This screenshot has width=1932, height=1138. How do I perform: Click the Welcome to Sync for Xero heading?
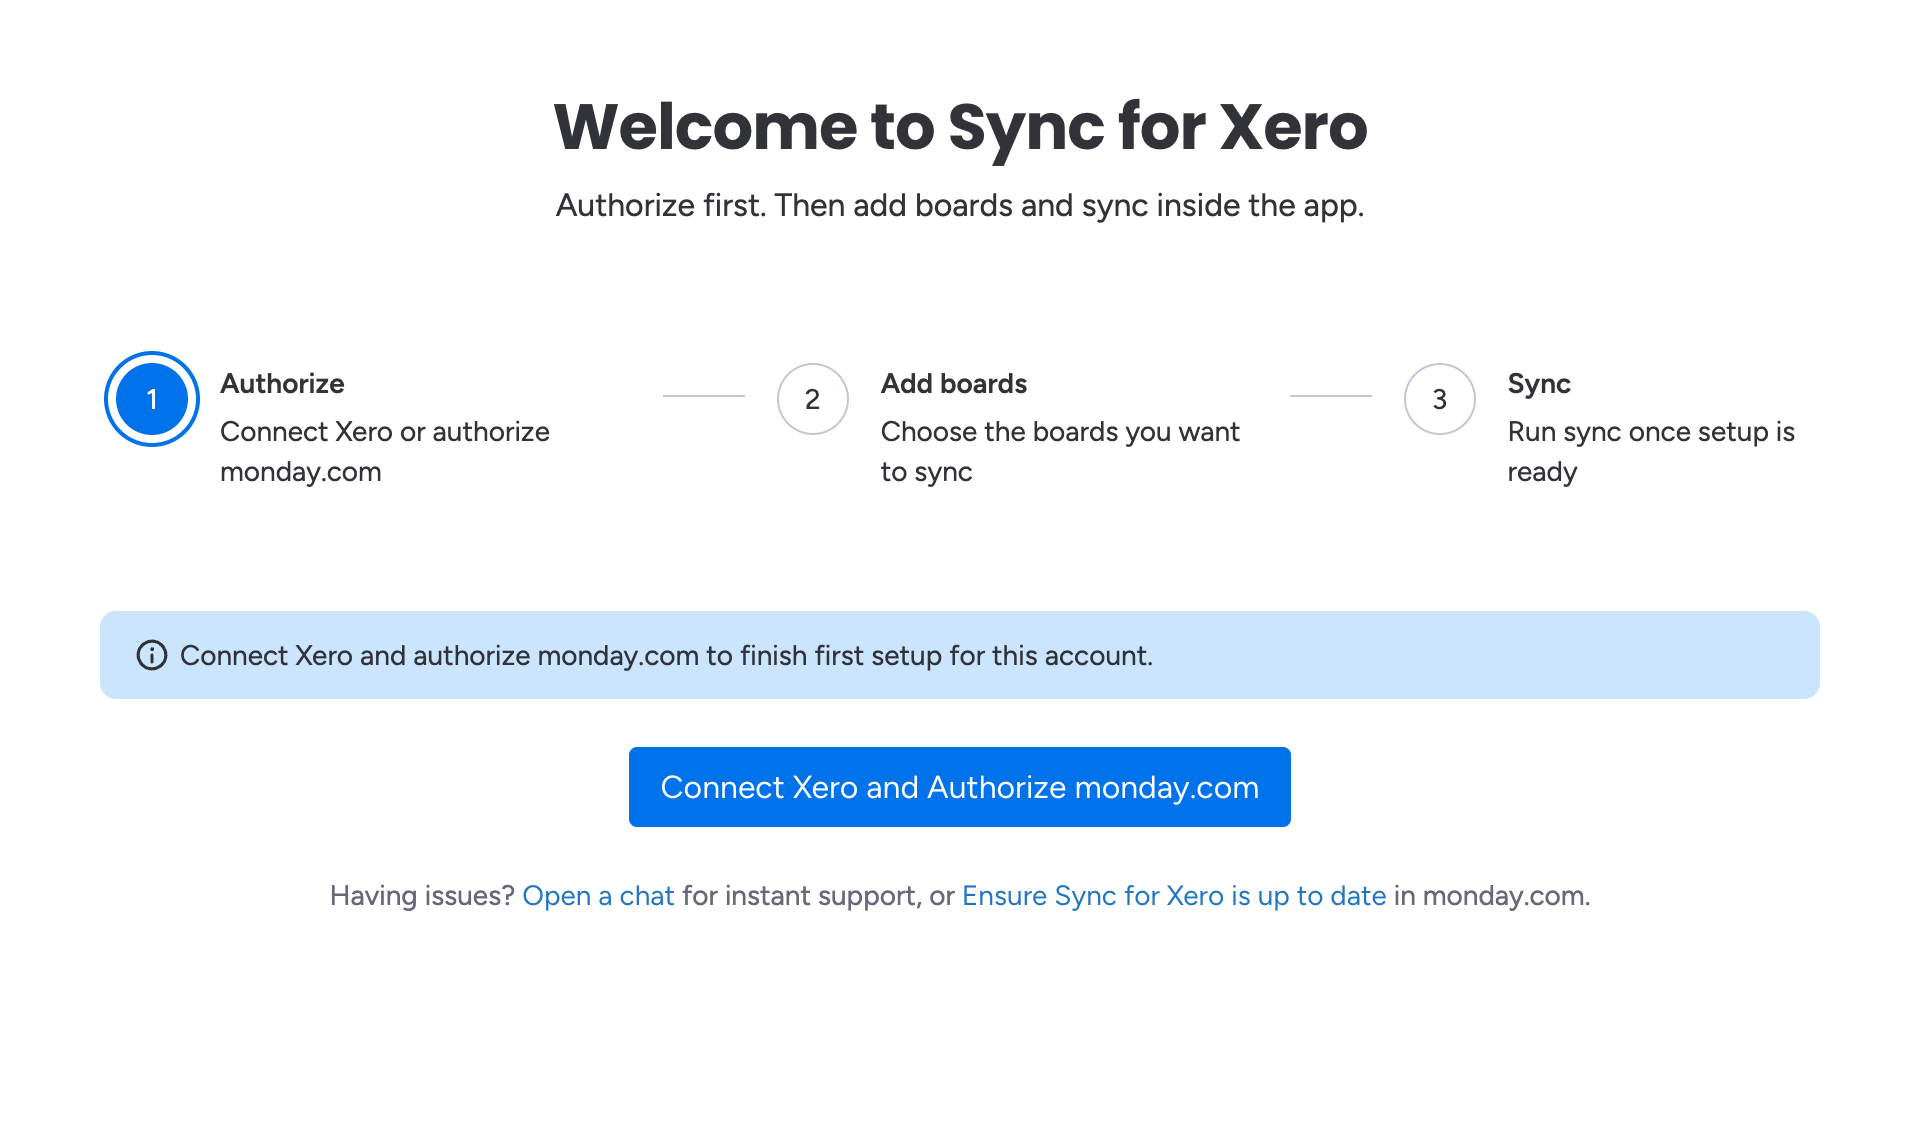(x=960, y=127)
